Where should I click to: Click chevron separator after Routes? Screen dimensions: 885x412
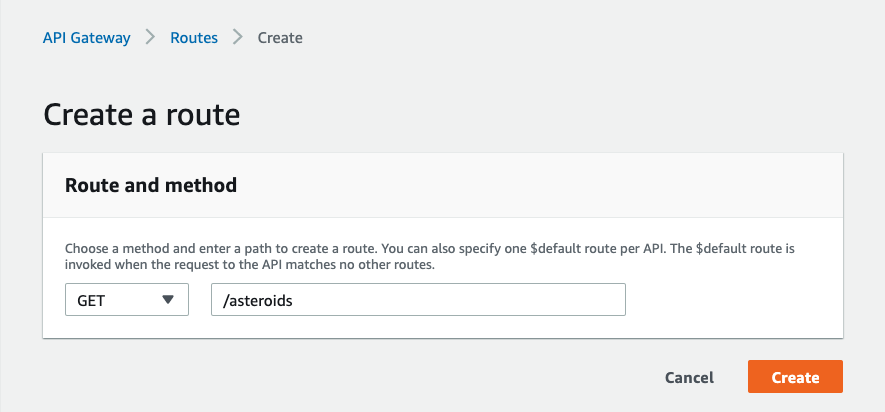click(x=238, y=38)
